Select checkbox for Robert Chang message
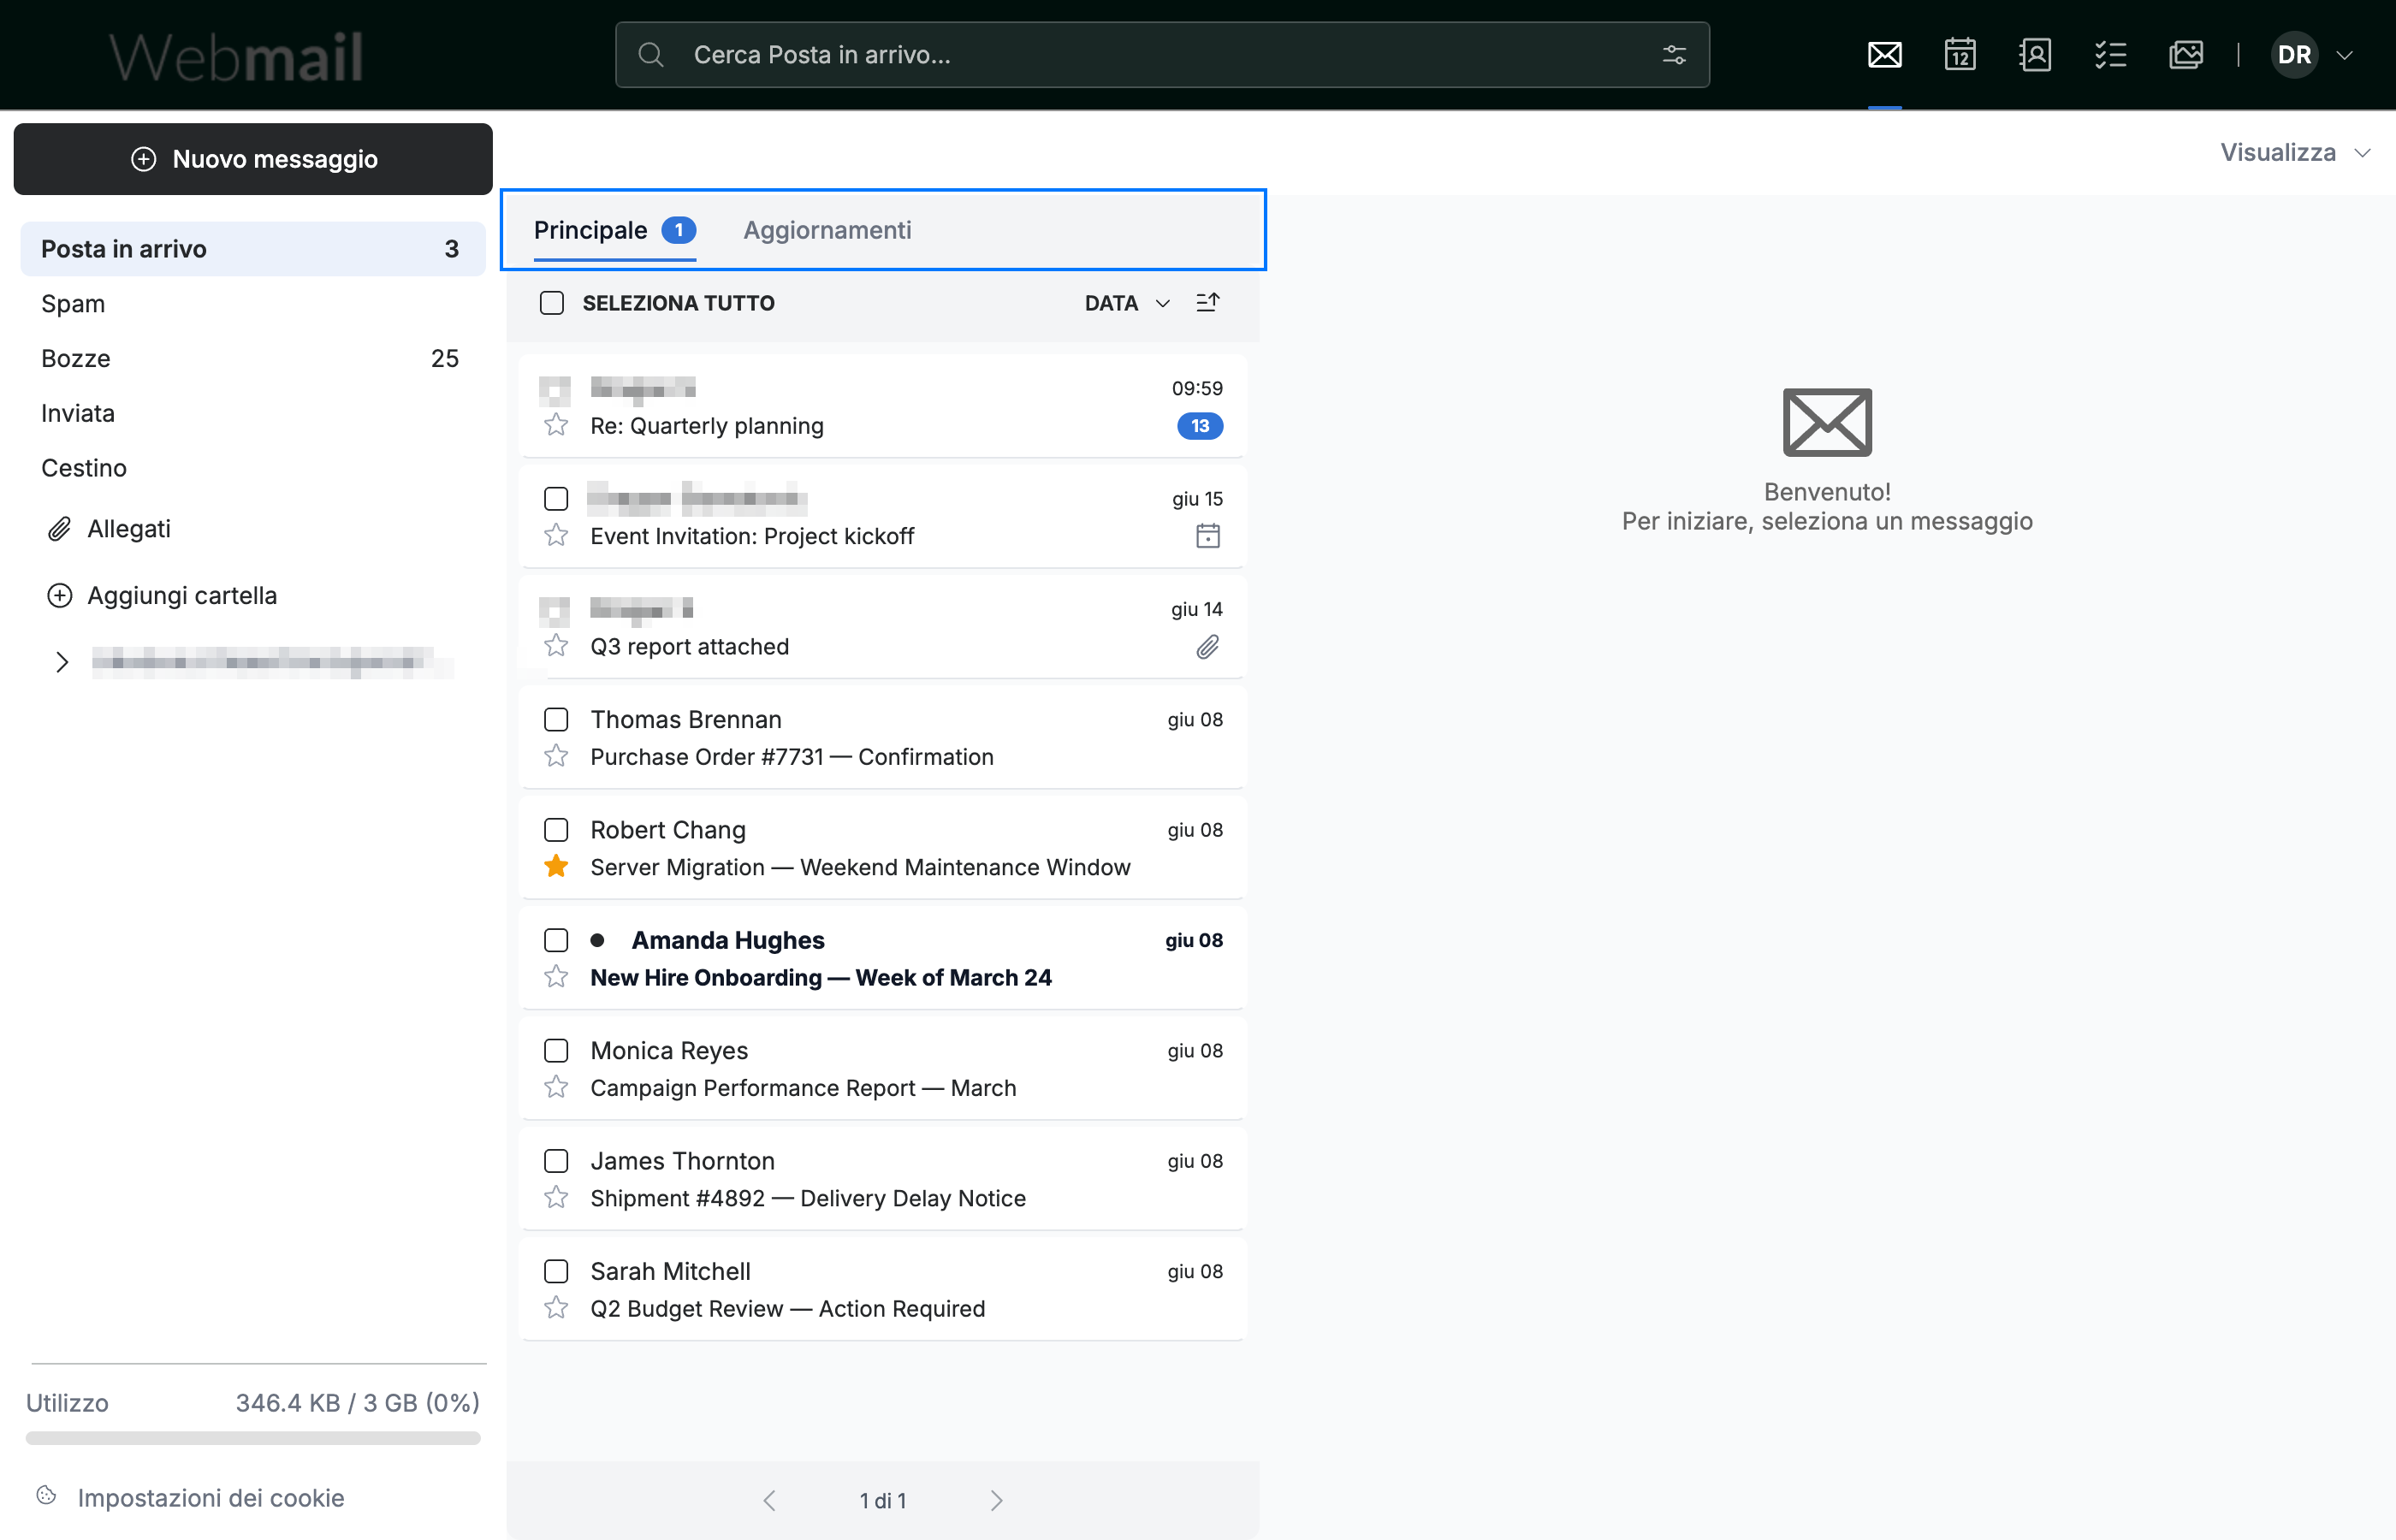The image size is (2396, 1540). 556,830
